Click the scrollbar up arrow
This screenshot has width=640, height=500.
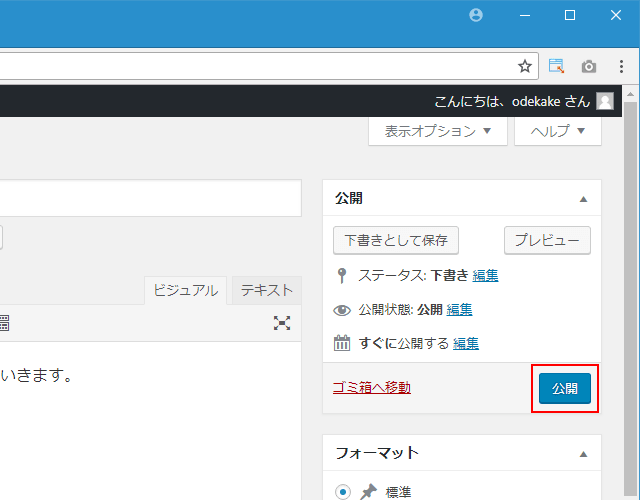pyautogui.click(x=630, y=94)
